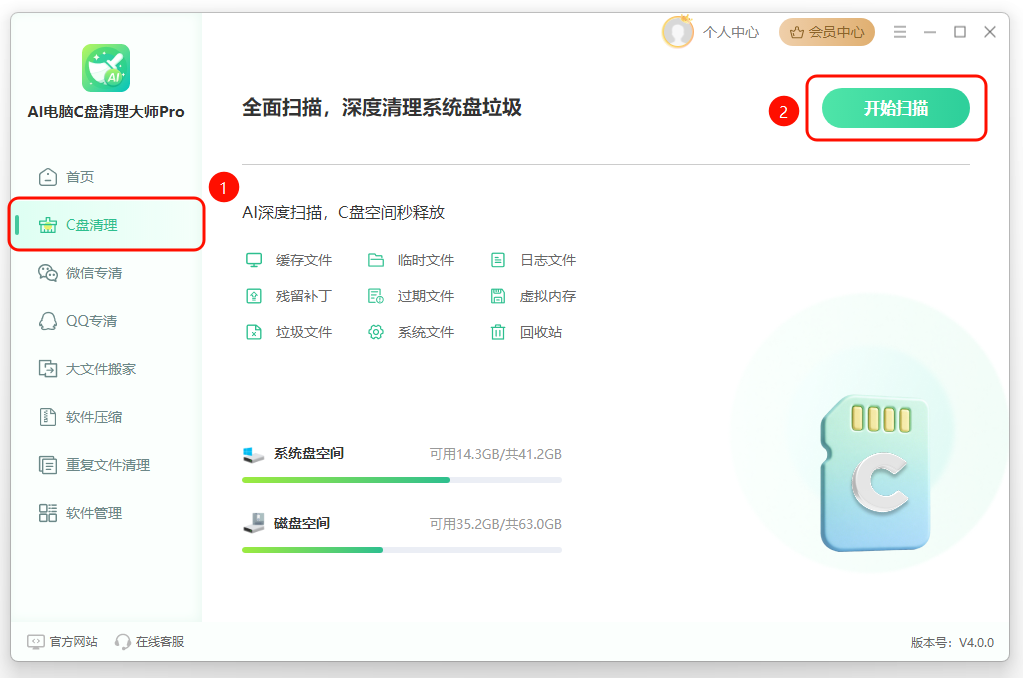Click the user avatar for 个人中心

pyautogui.click(x=678, y=32)
